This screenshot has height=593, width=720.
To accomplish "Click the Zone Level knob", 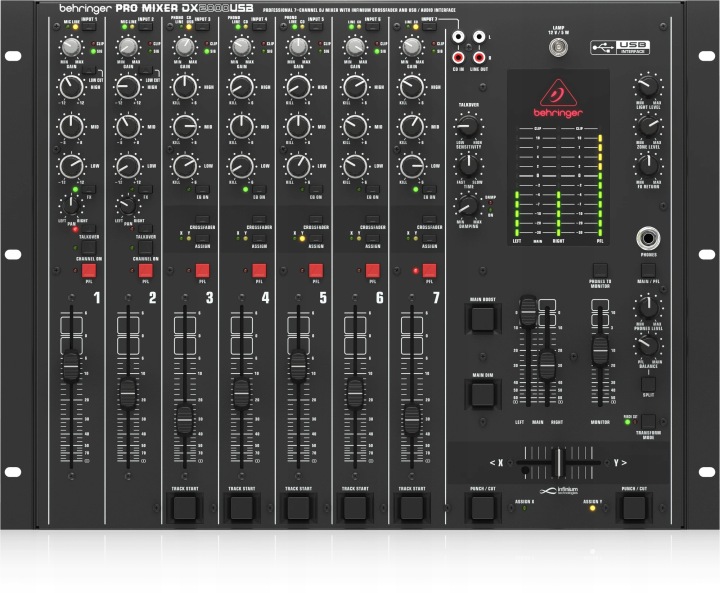I will click(648, 125).
